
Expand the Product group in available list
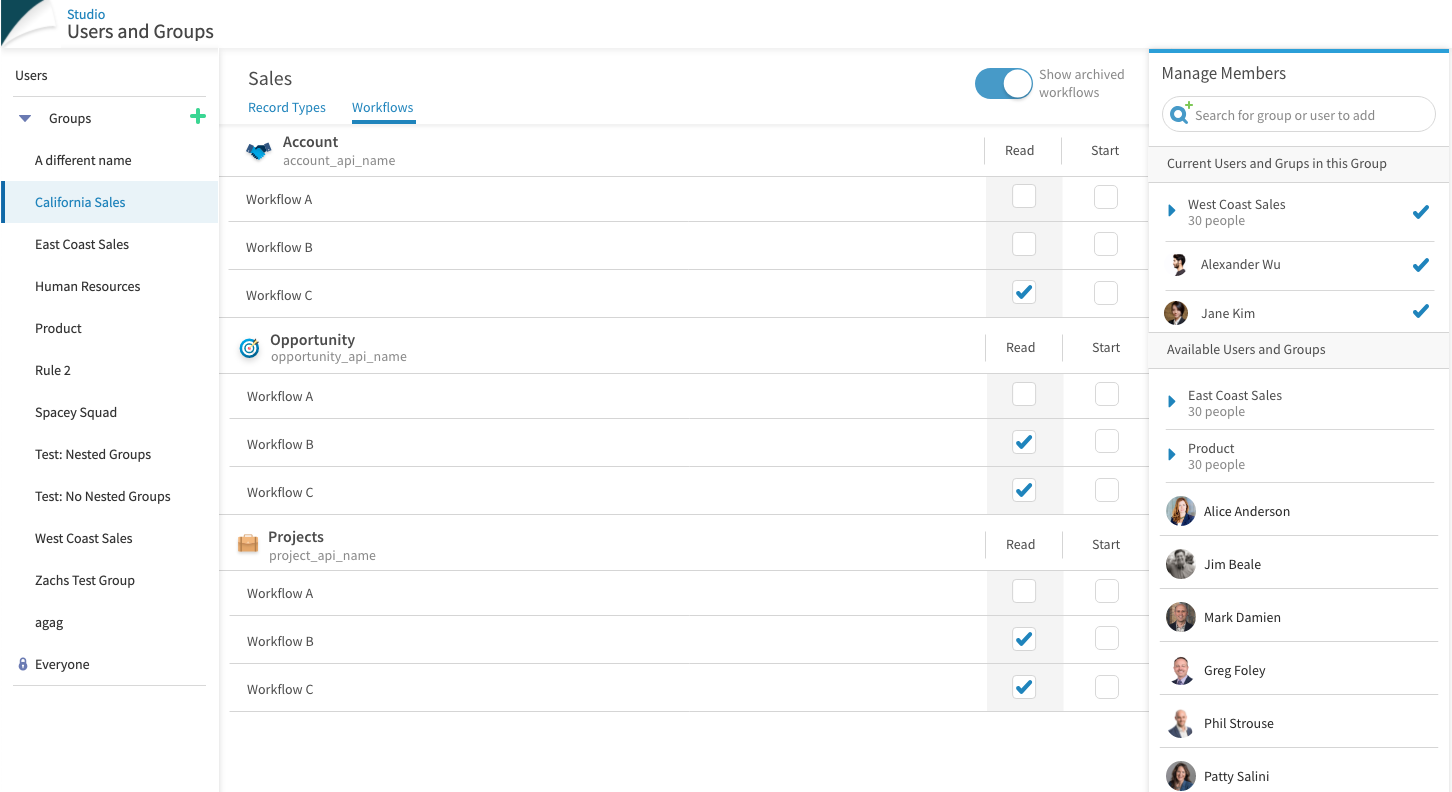tap(1172, 455)
